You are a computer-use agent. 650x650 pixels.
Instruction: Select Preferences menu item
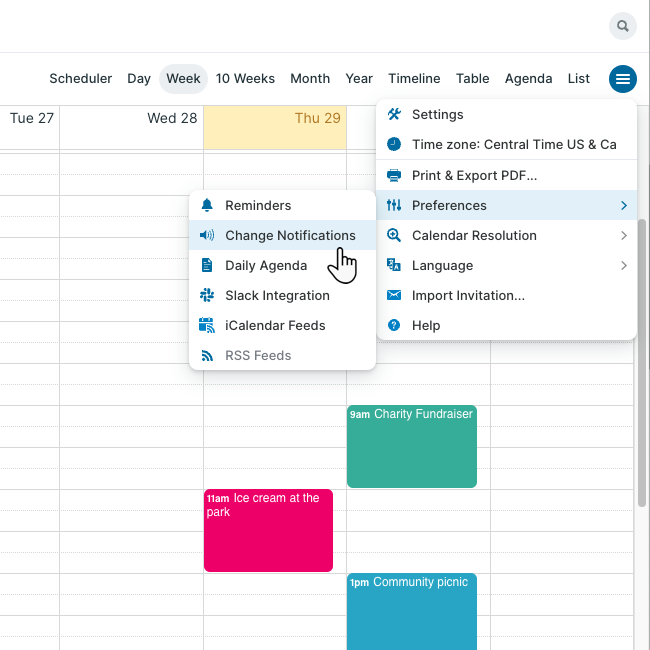(x=506, y=205)
